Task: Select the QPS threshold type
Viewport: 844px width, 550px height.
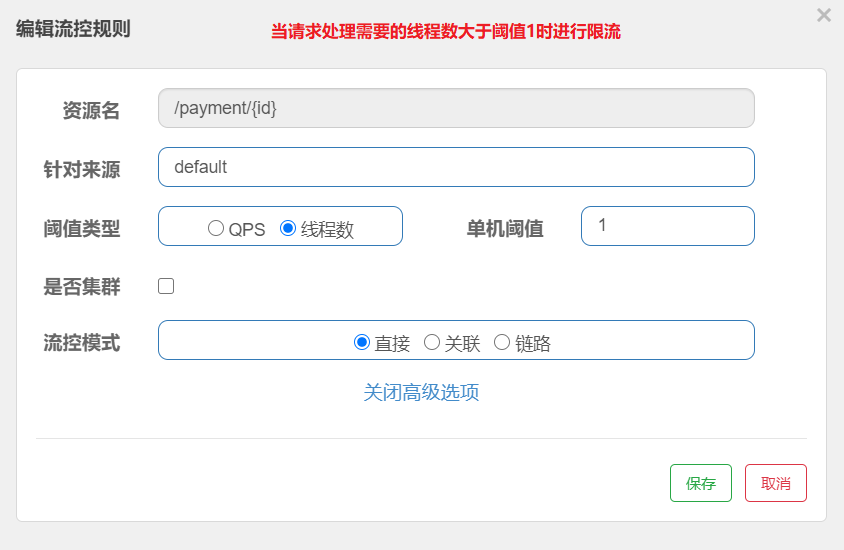Action: [x=216, y=228]
